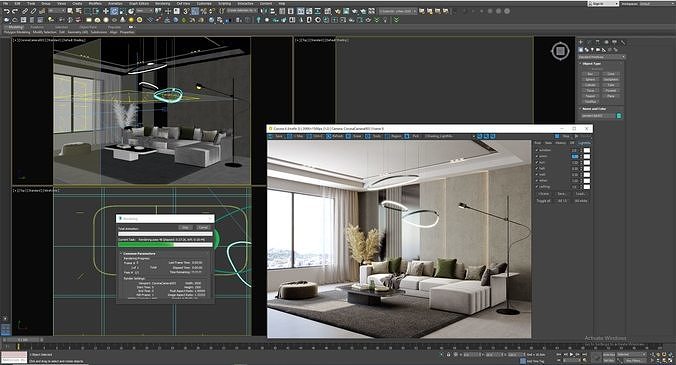Activate the Select and Move tool
The width and height of the screenshot is (676, 365).
(106, 11)
